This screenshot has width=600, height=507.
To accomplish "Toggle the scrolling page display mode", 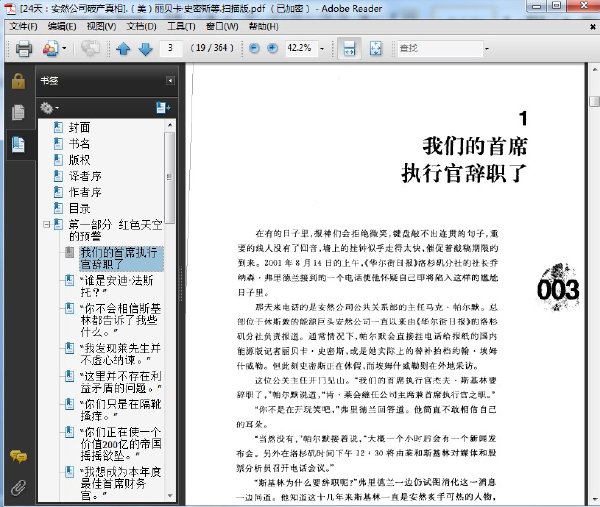I will [349, 49].
